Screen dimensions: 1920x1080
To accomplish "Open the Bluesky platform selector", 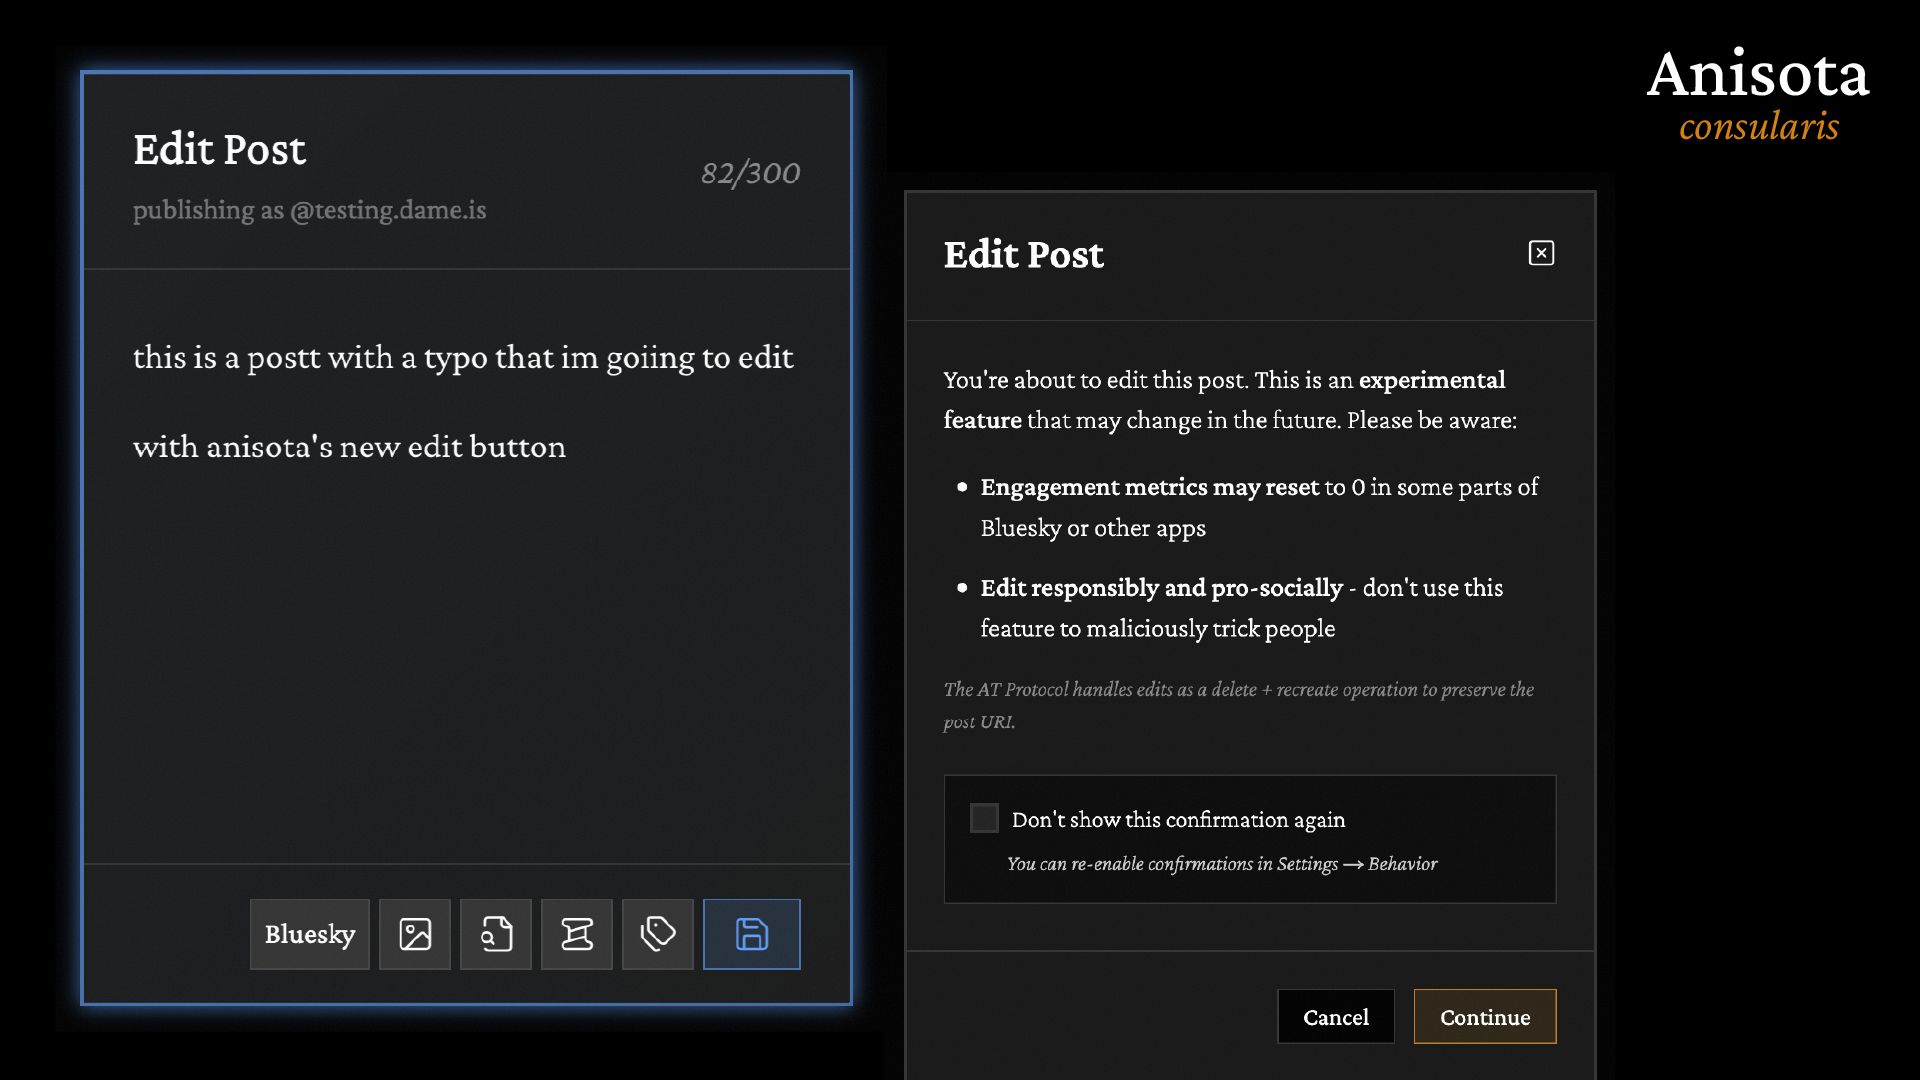I will point(310,934).
